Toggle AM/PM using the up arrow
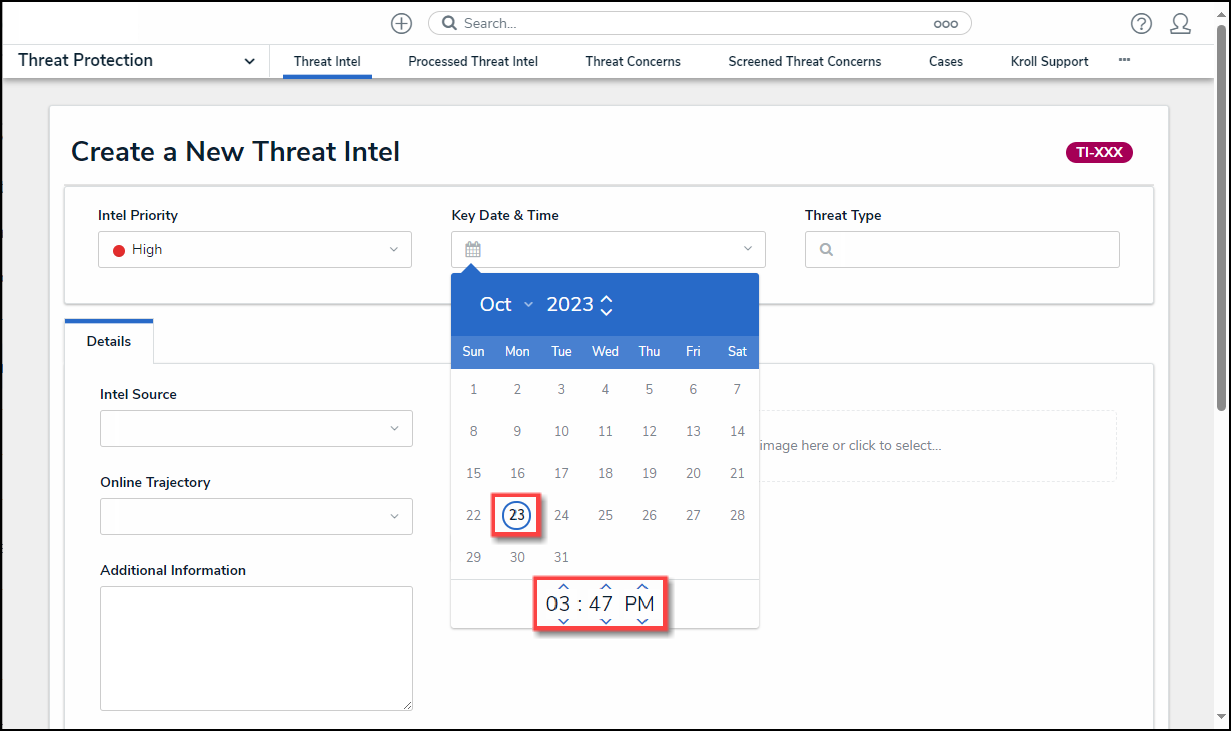The height and width of the screenshot is (731, 1231). point(642,587)
